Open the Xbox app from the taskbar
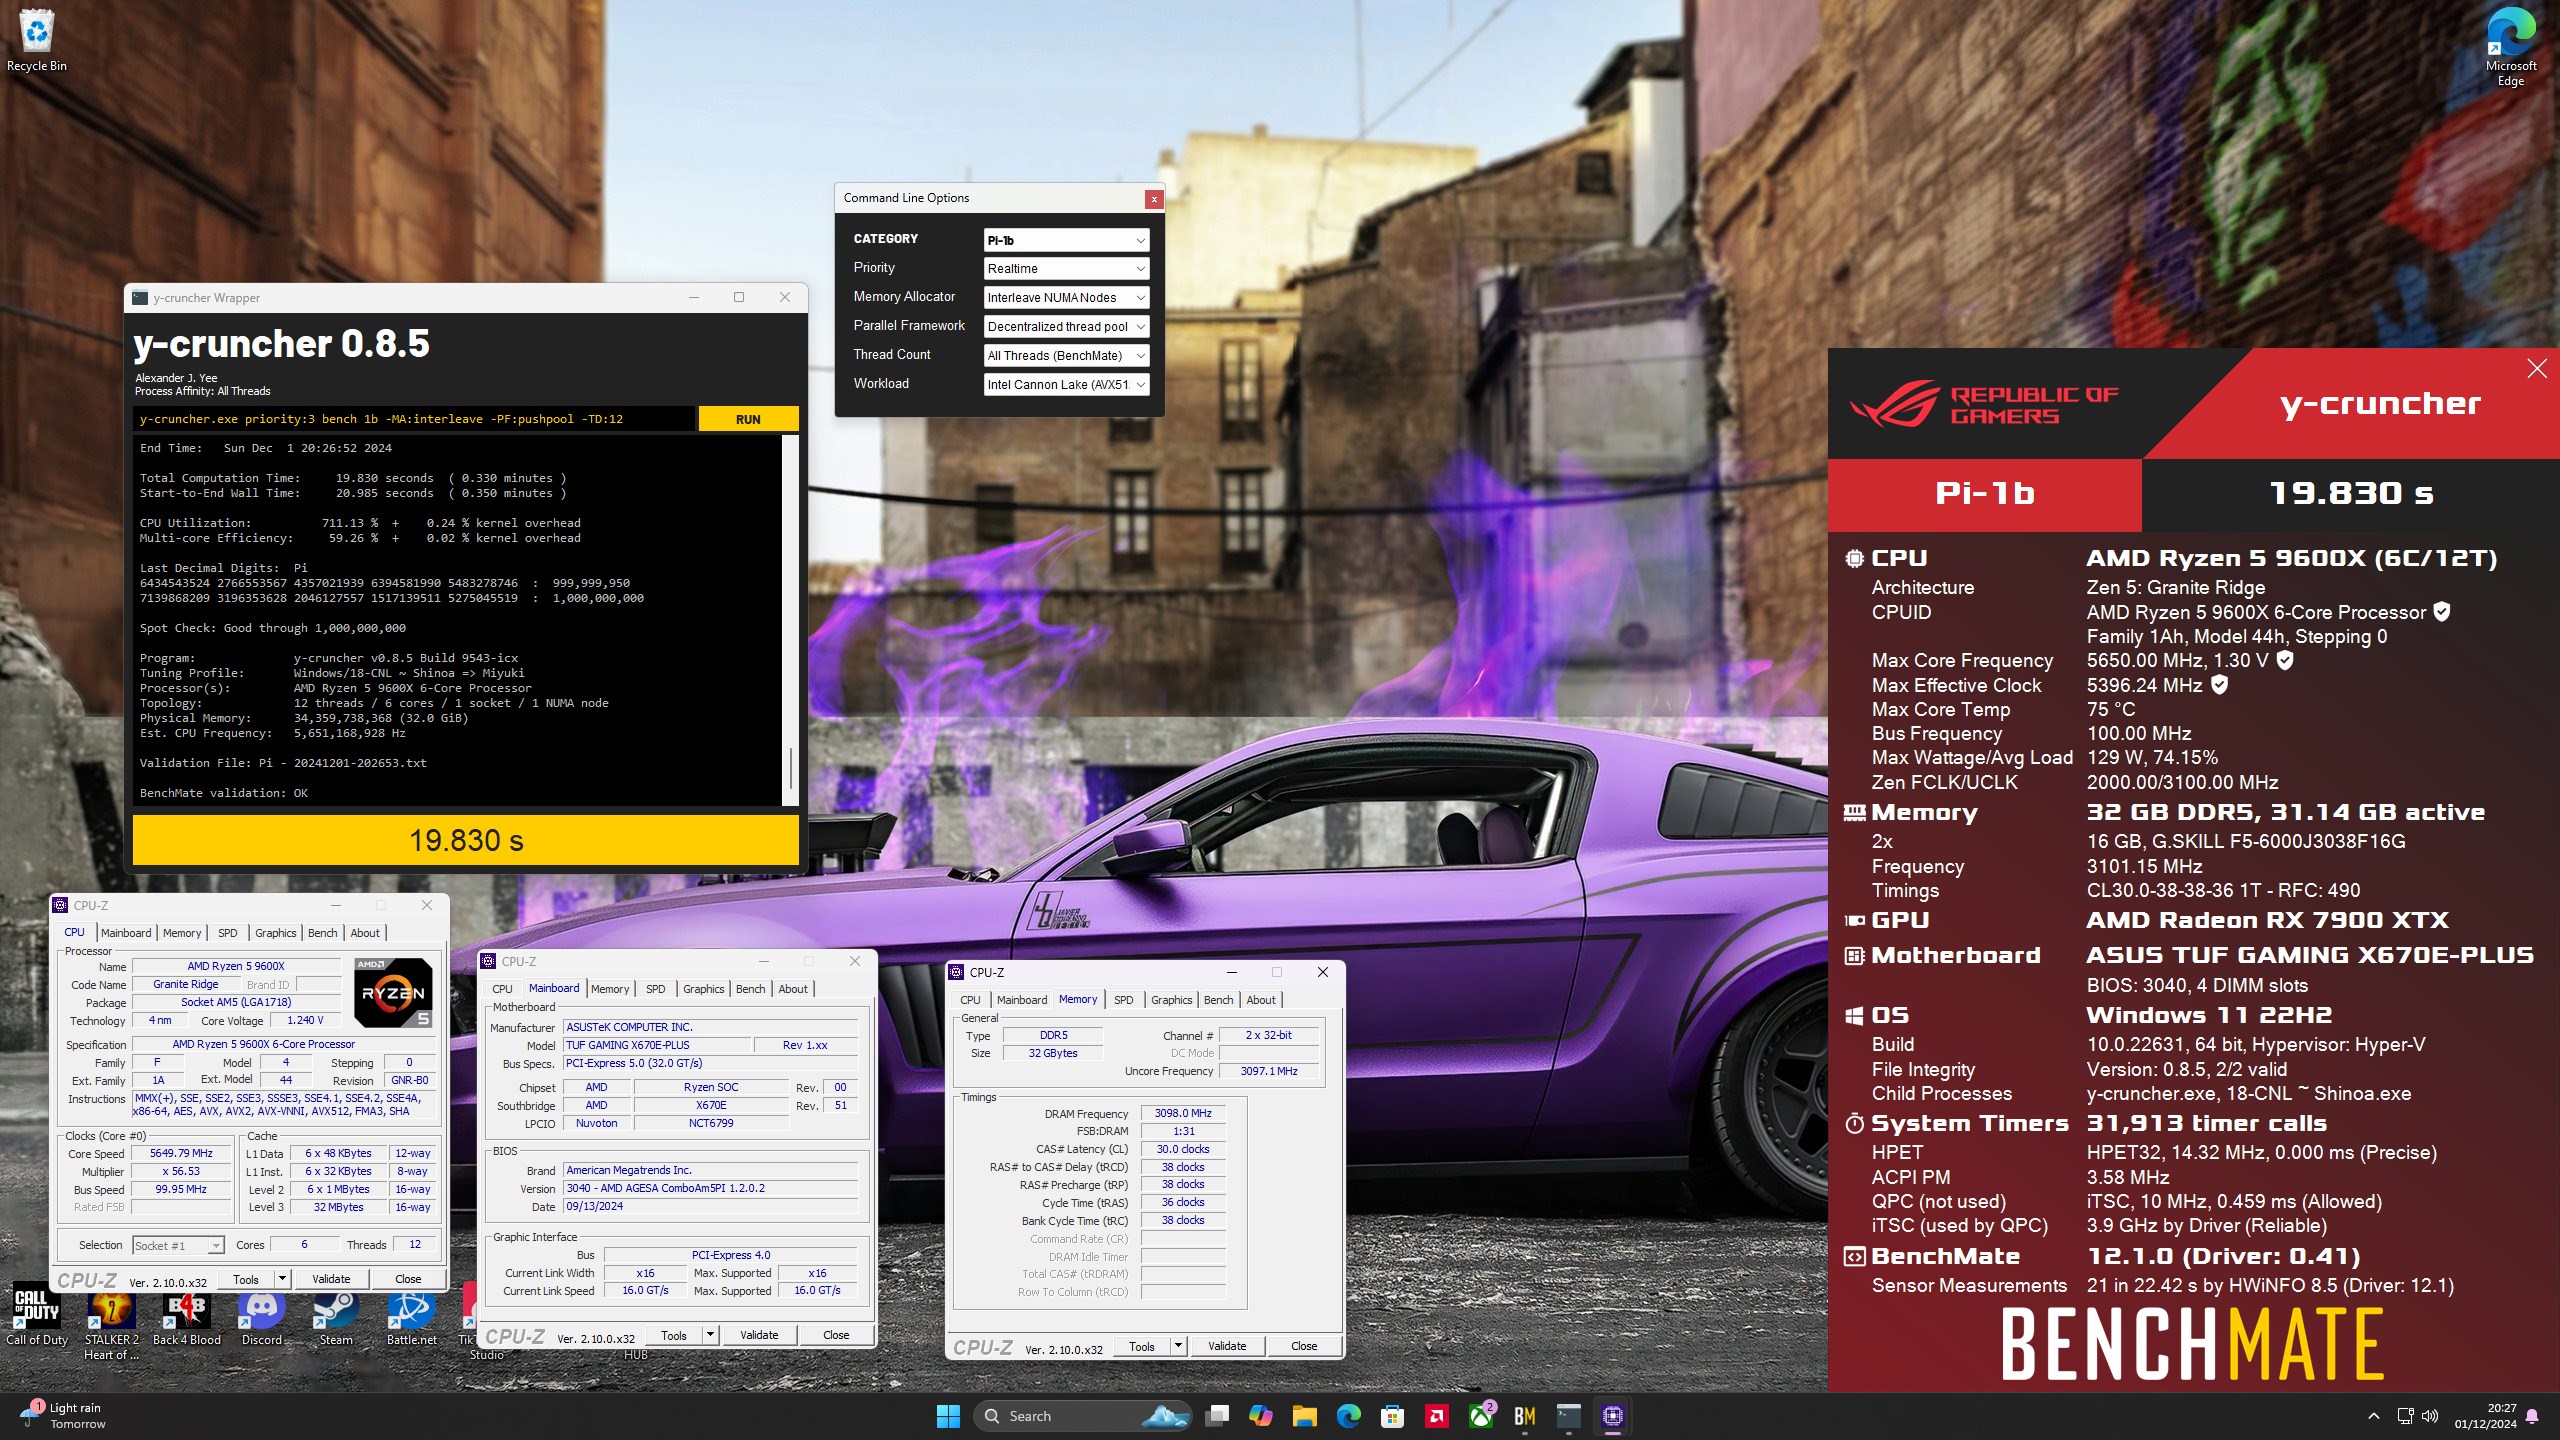This screenshot has height=1440, width=2560. [x=1480, y=1416]
